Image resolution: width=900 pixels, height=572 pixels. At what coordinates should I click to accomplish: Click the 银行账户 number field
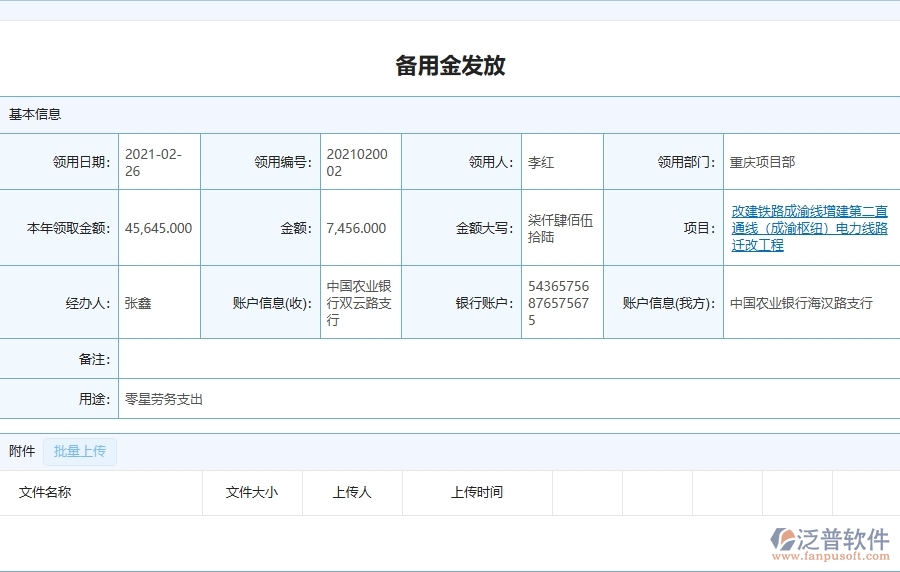[561, 303]
